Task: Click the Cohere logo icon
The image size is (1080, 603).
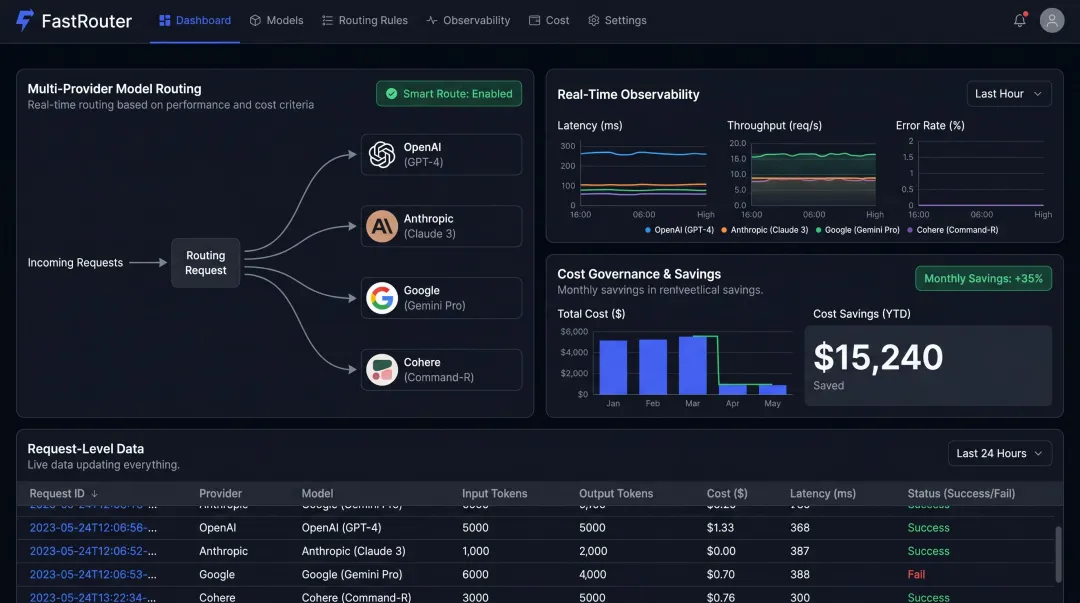Action: click(382, 369)
